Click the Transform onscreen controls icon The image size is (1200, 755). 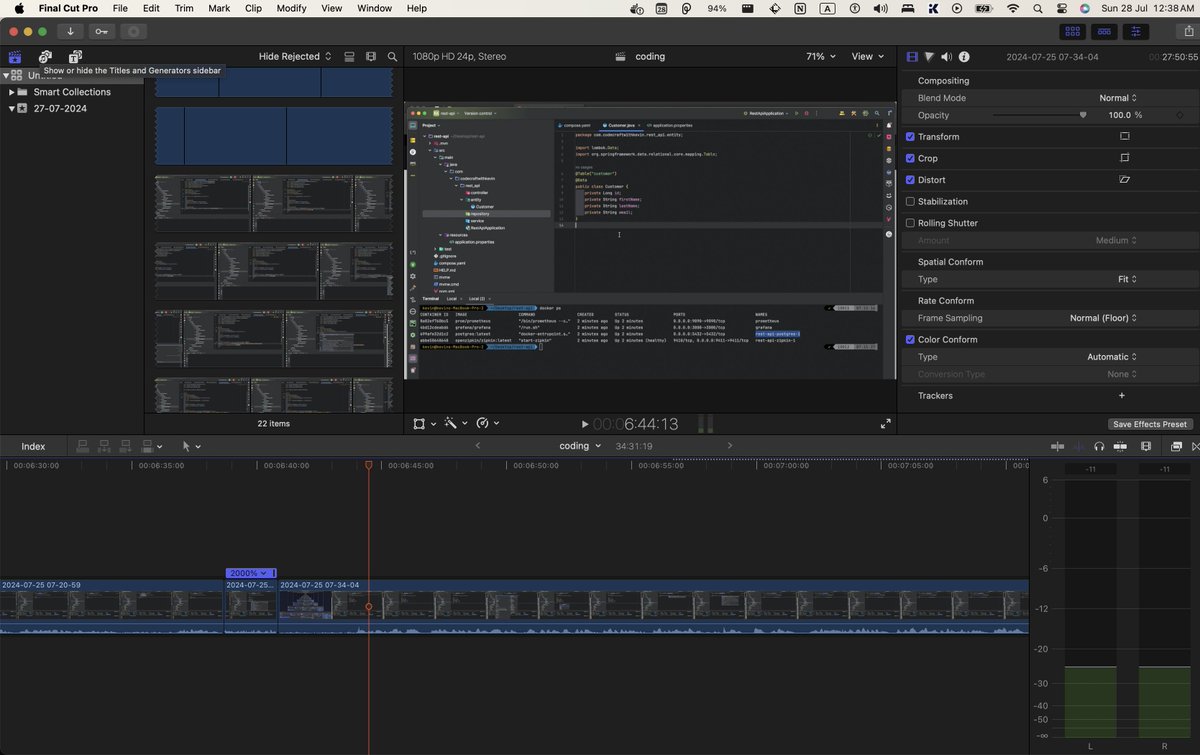click(1125, 137)
